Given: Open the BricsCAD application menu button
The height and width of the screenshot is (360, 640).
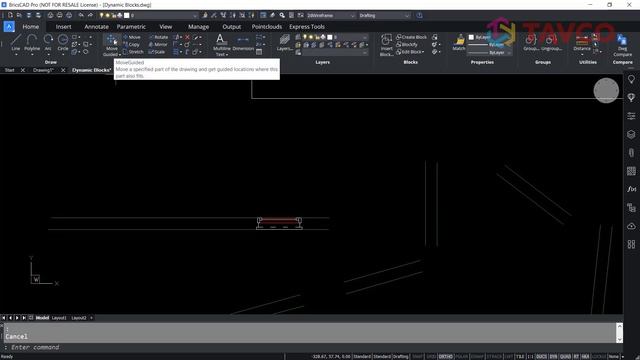Looking at the screenshot, I should 9,27.
